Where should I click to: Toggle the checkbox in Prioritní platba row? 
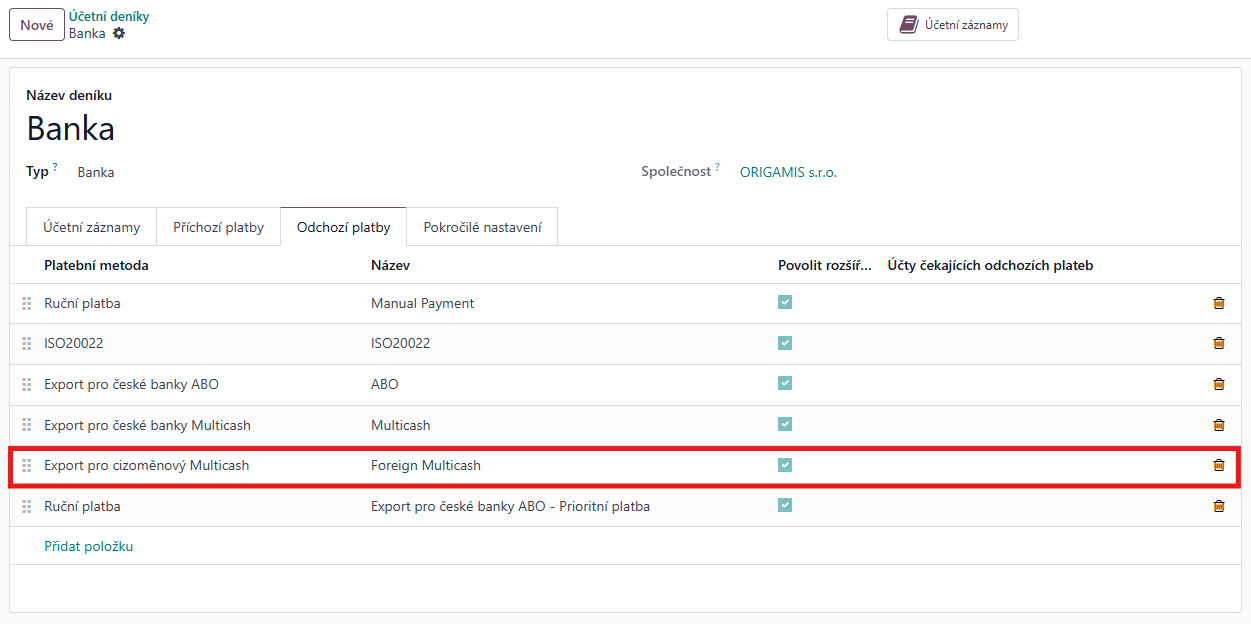click(785, 505)
